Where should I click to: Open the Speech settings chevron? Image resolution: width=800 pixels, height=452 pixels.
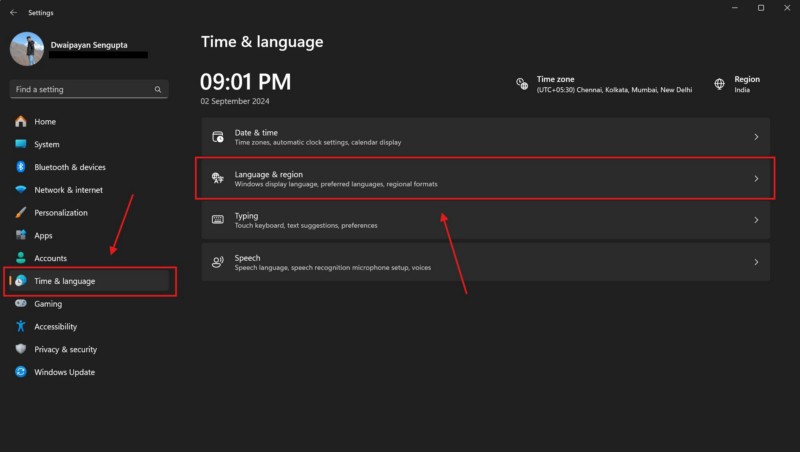coord(756,262)
